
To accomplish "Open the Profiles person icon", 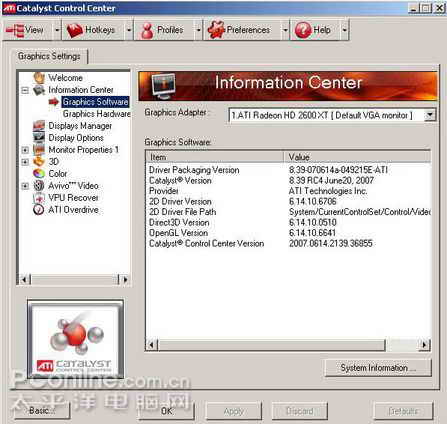I will pyautogui.click(x=147, y=31).
